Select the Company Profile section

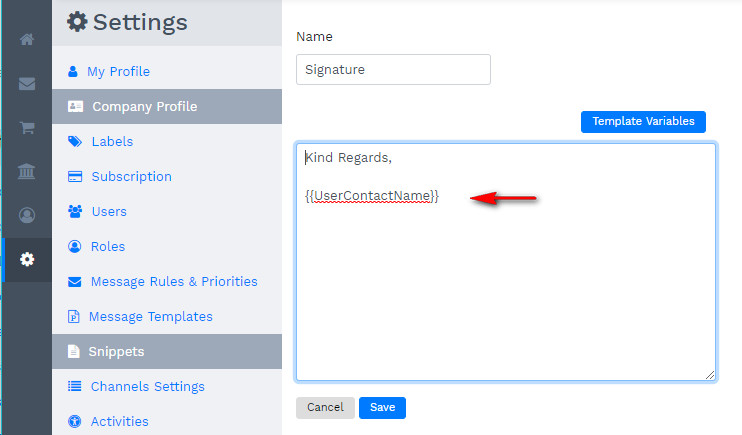[x=144, y=107]
